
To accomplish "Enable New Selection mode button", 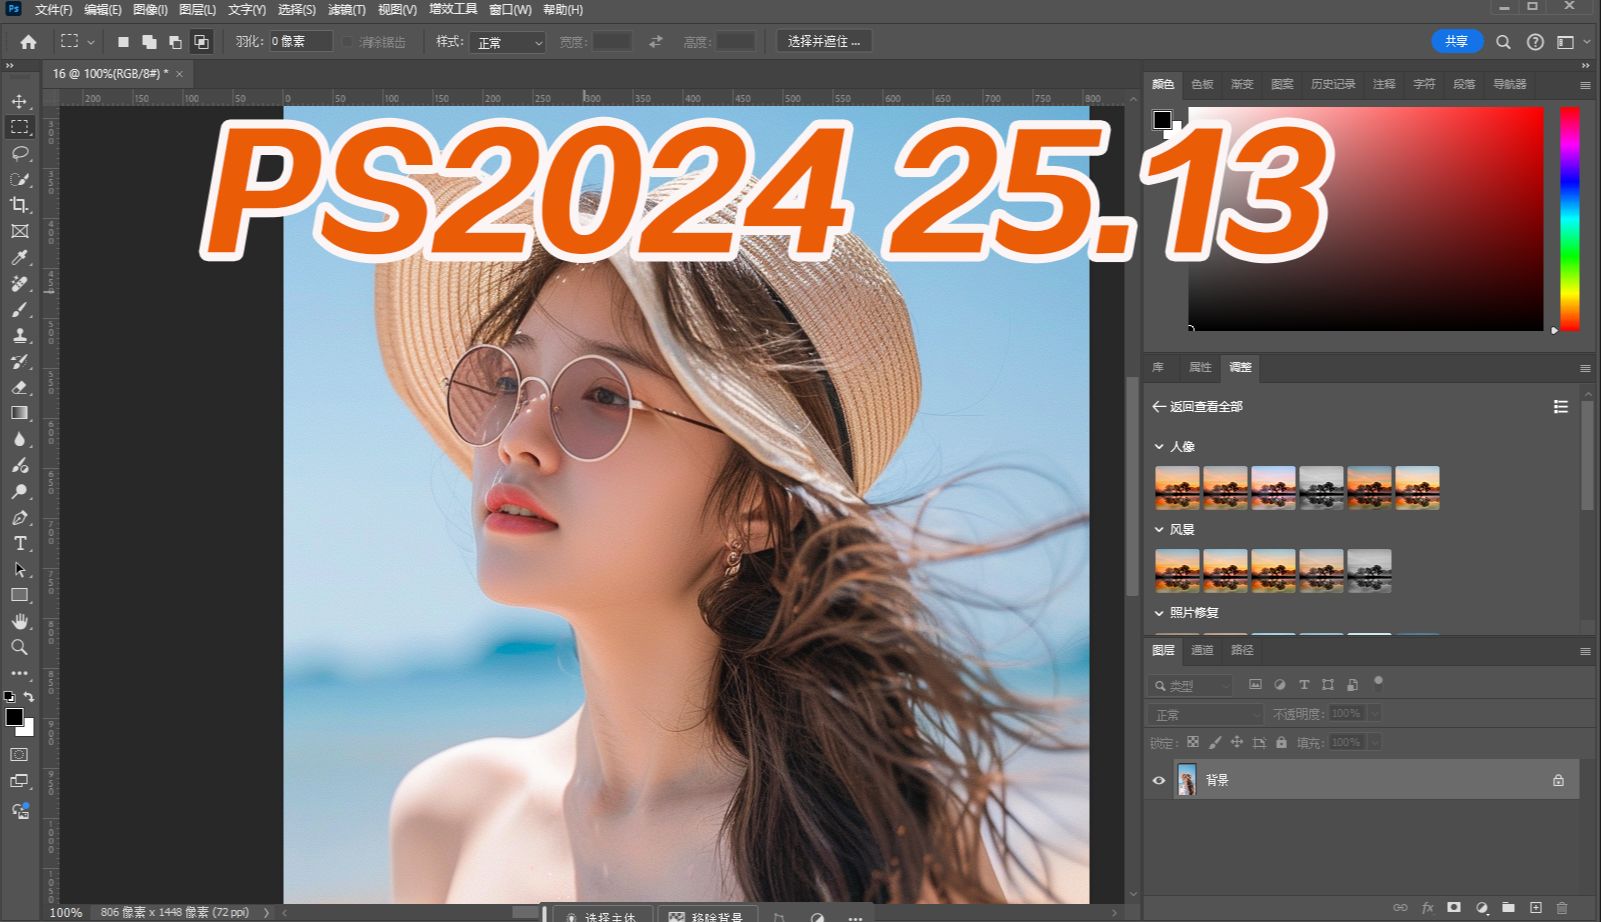I will (123, 42).
